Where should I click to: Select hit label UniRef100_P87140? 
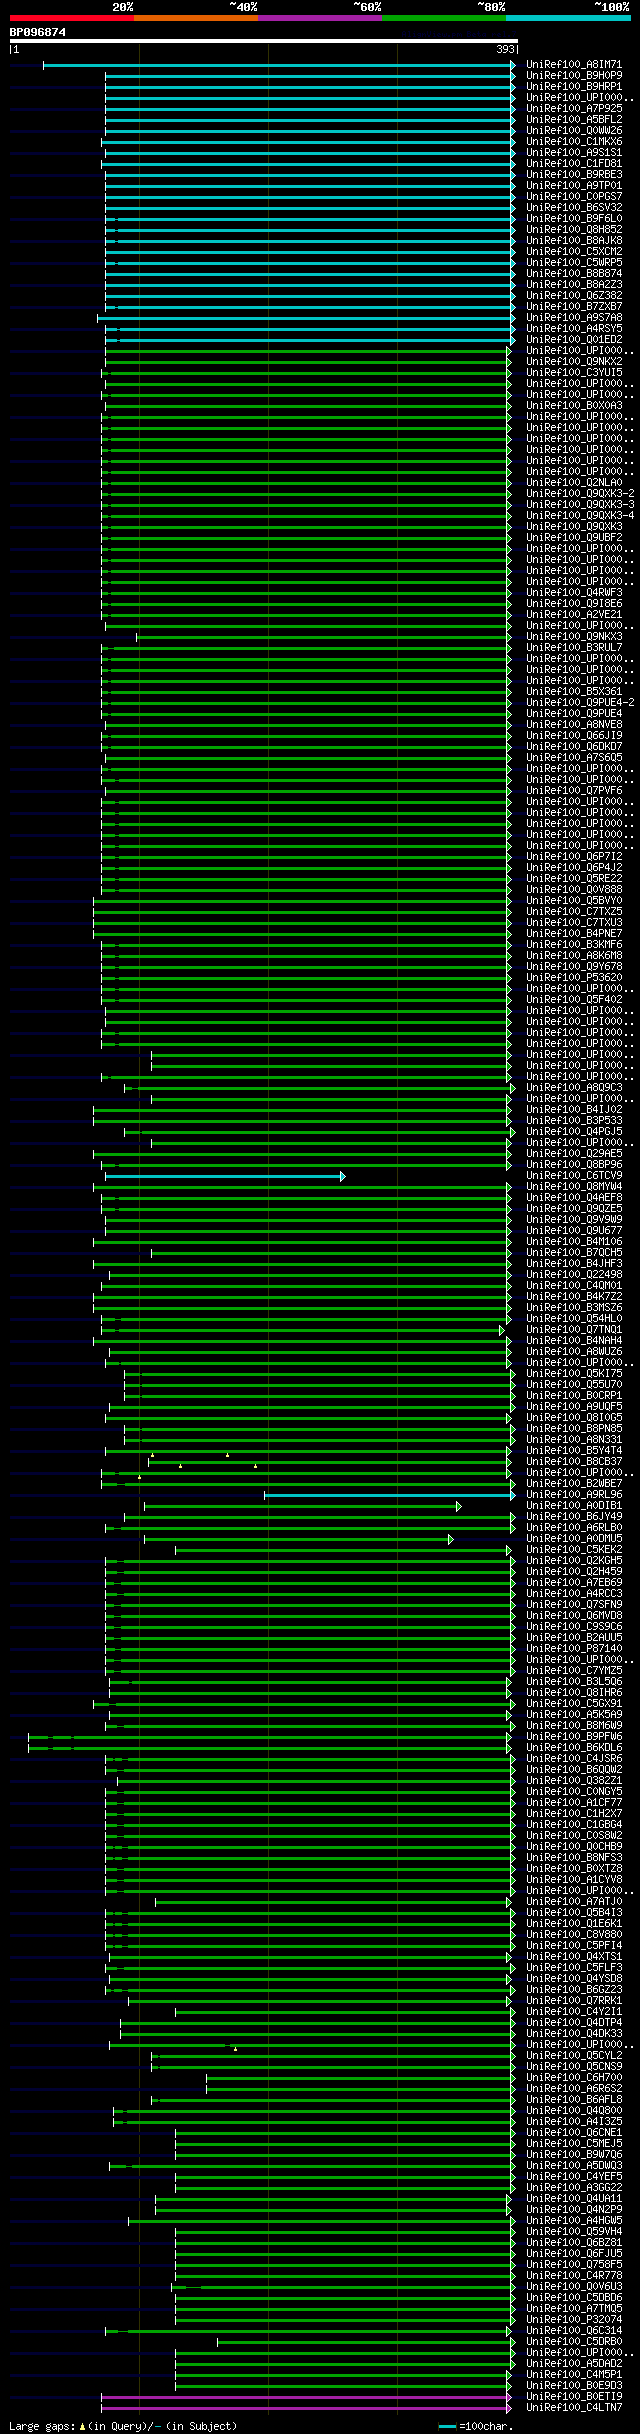pyautogui.click(x=574, y=1649)
